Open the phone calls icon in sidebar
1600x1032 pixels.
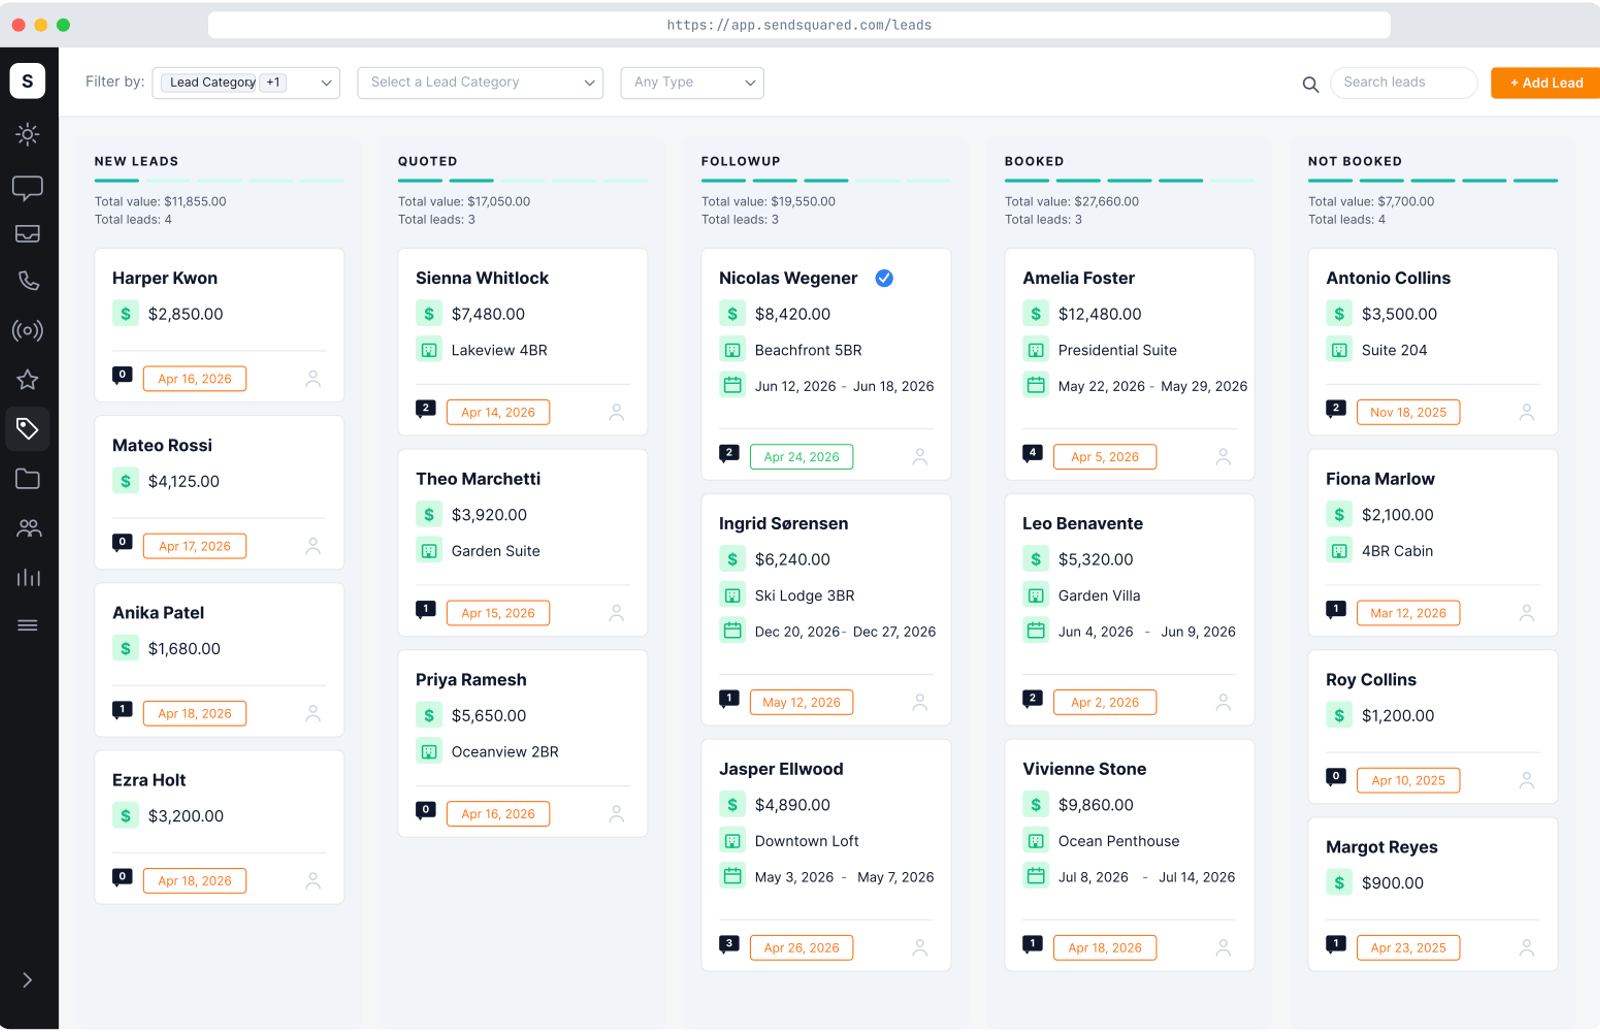pyautogui.click(x=28, y=281)
